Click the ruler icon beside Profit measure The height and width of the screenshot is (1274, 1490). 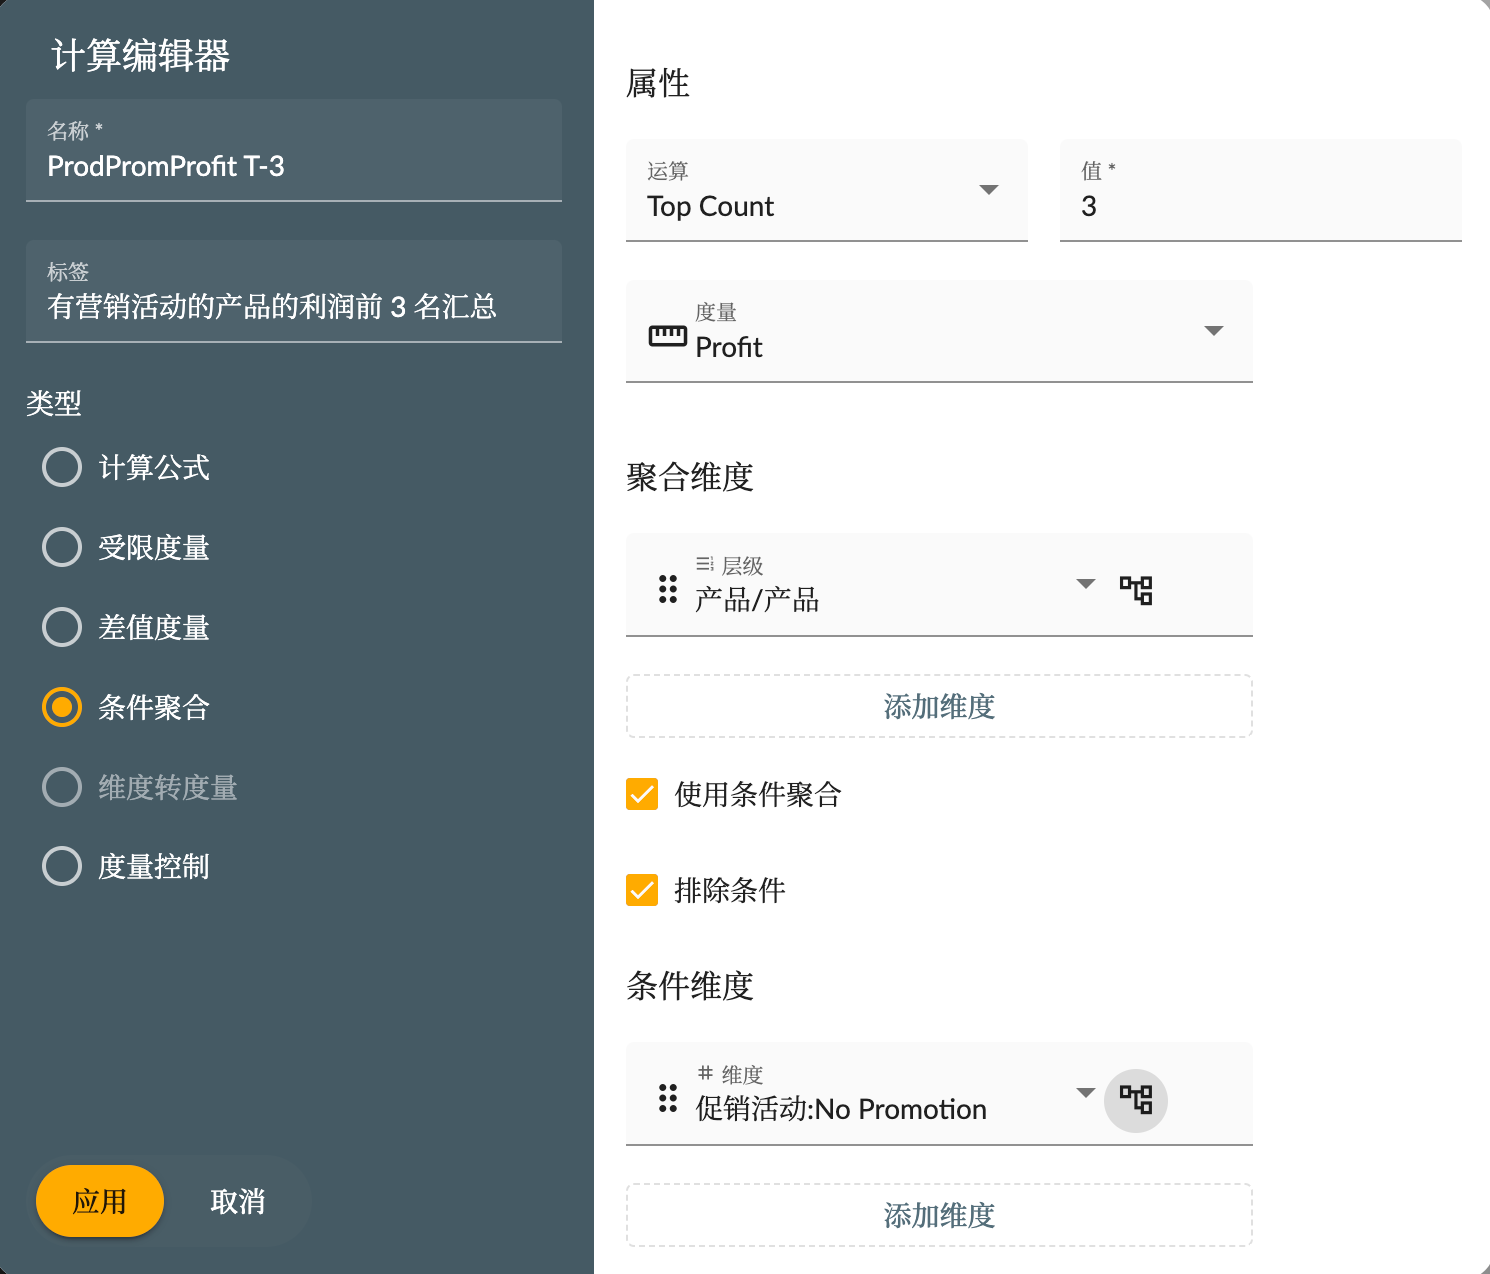coord(667,336)
